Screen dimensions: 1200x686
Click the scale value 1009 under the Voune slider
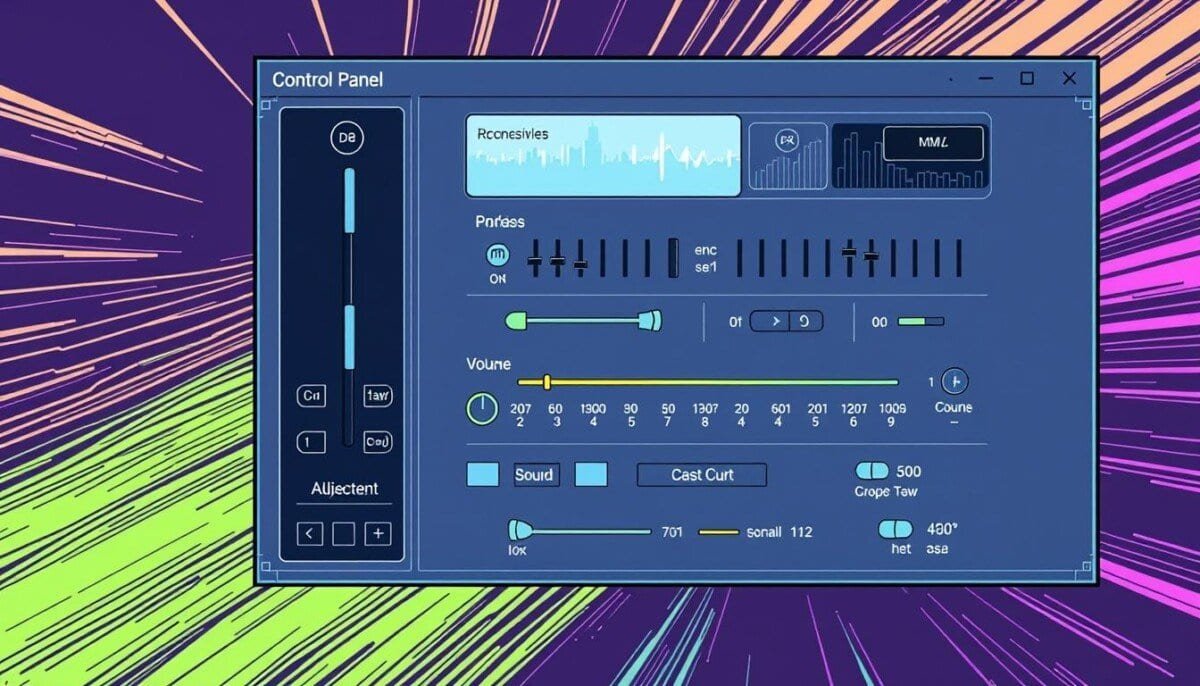tap(892, 409)
